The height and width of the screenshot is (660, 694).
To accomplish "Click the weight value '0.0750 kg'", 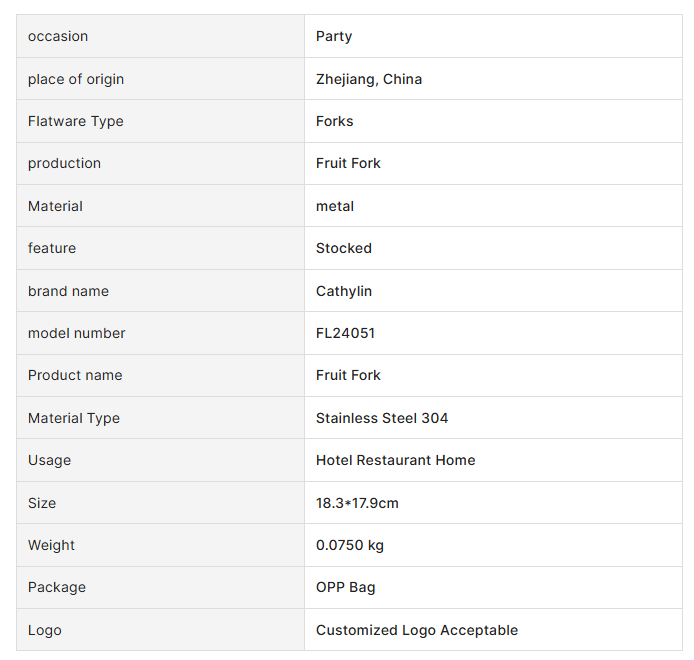I will pyautogui.click(x=350, y=545).
